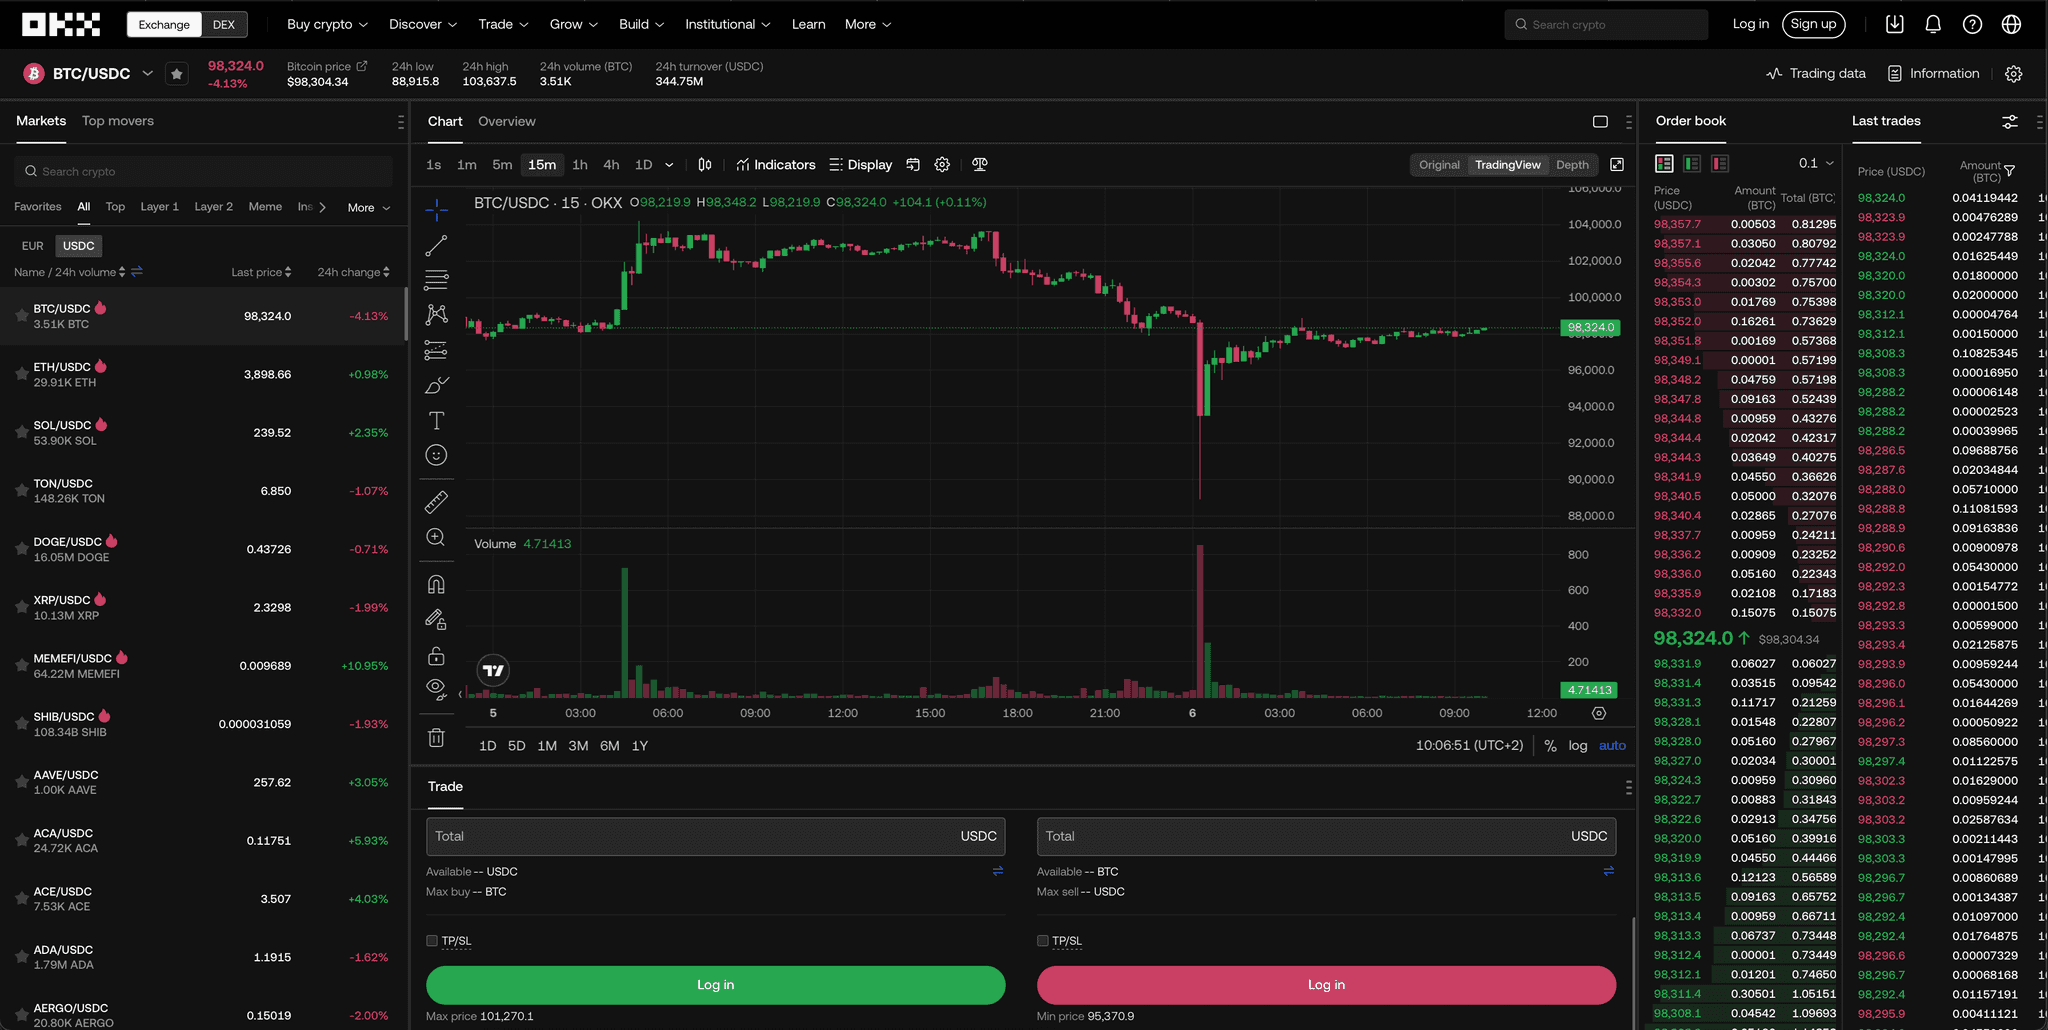Open the Last trades tab
Viewport: 2048px width, 1030px height.
coord(1886,121)
